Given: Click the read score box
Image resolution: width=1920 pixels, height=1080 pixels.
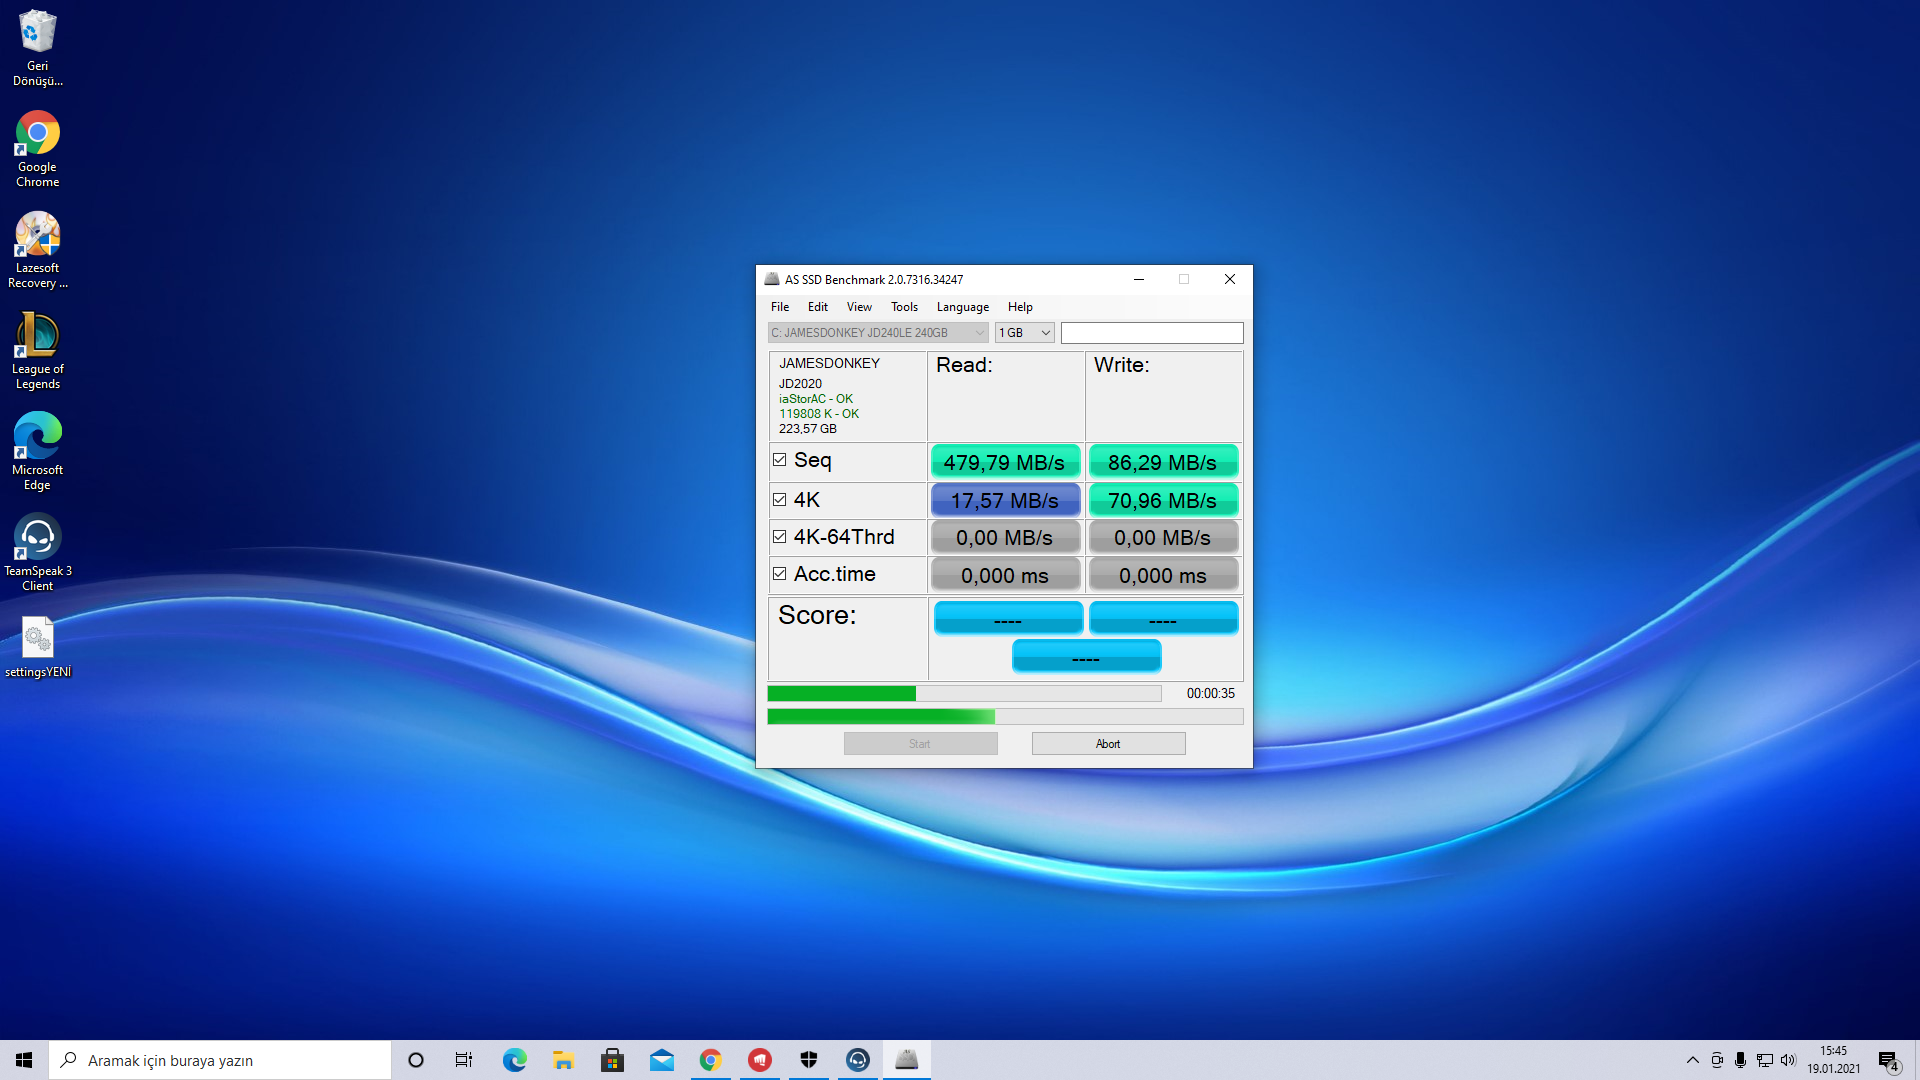Looking at the screenshot, I should pos(1008,618).
